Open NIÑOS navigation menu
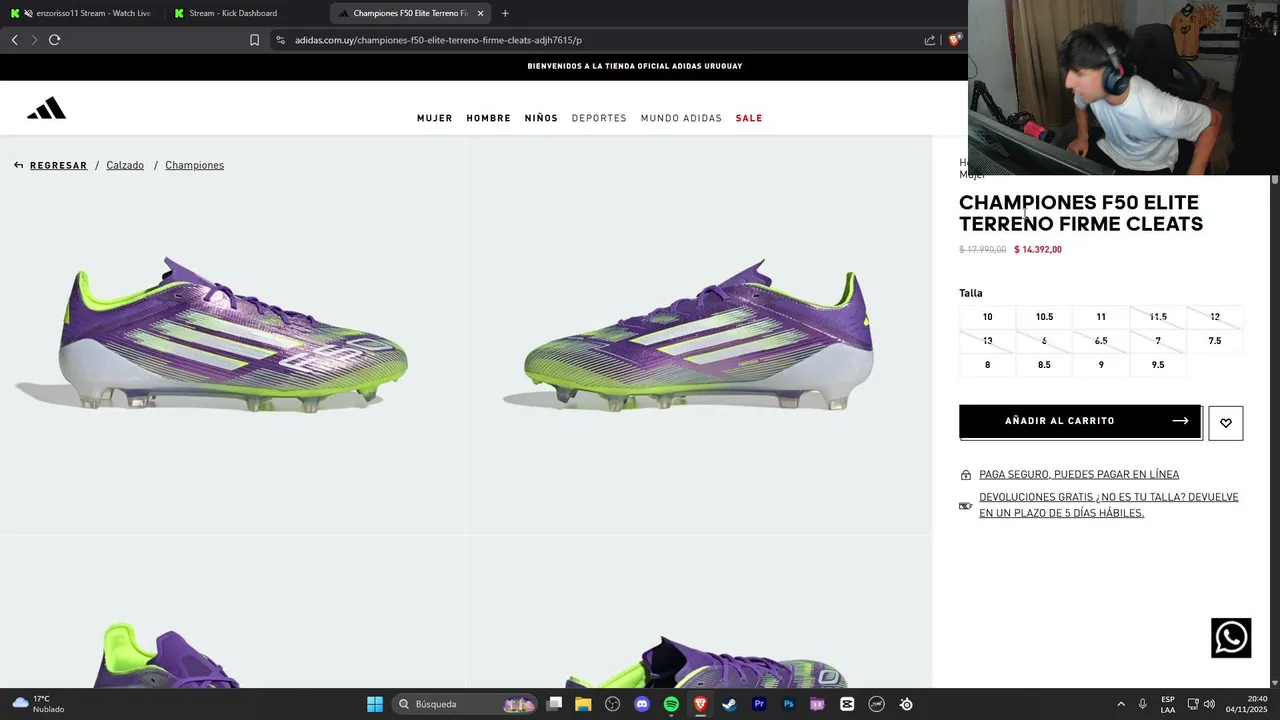The image size is (1280, 720). coord(541,118)
